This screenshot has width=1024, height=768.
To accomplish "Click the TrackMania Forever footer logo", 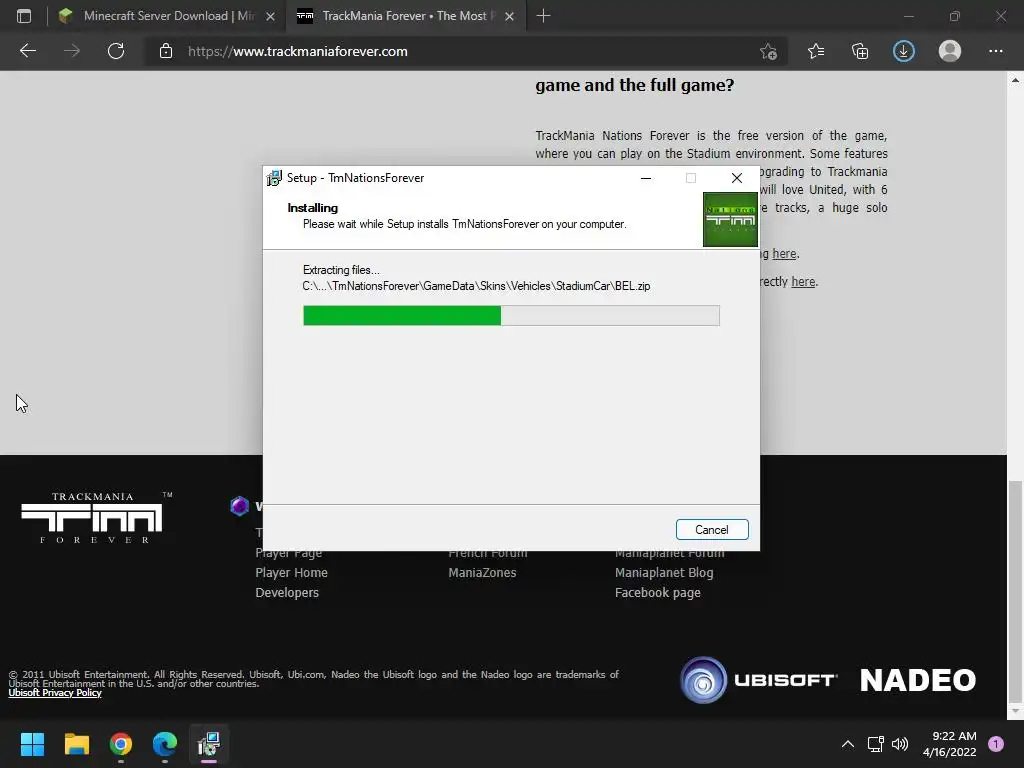I will 97,517.
